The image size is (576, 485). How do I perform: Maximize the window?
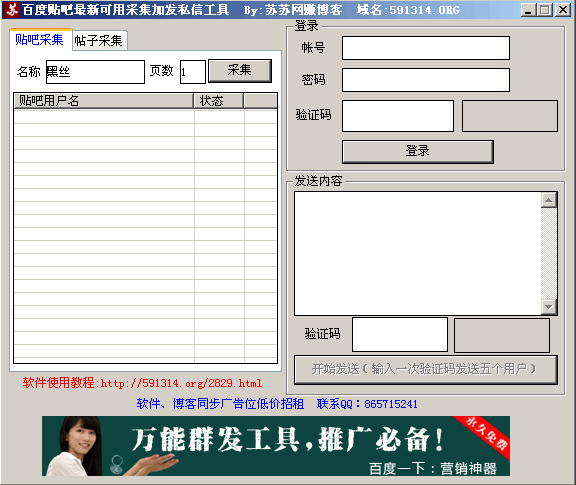(x=545, y=10)
